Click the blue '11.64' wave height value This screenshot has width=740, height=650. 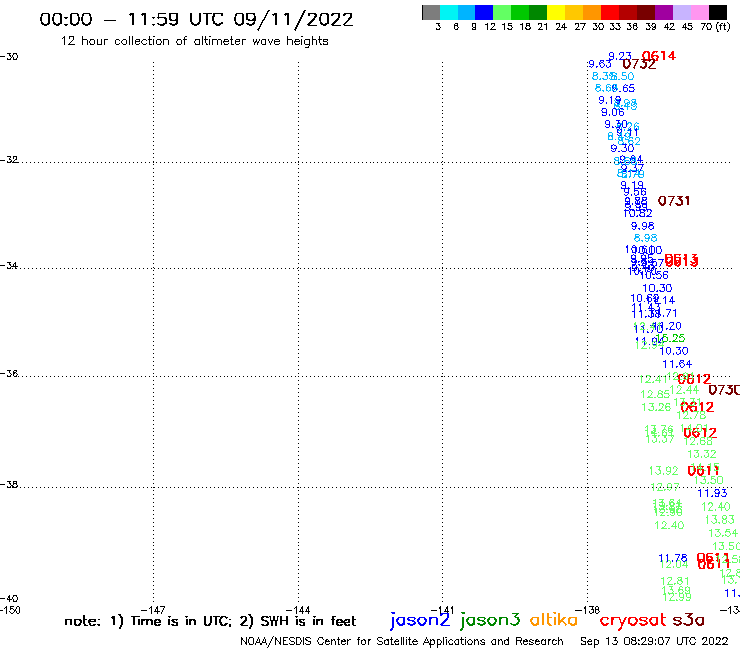click(677, 364)
